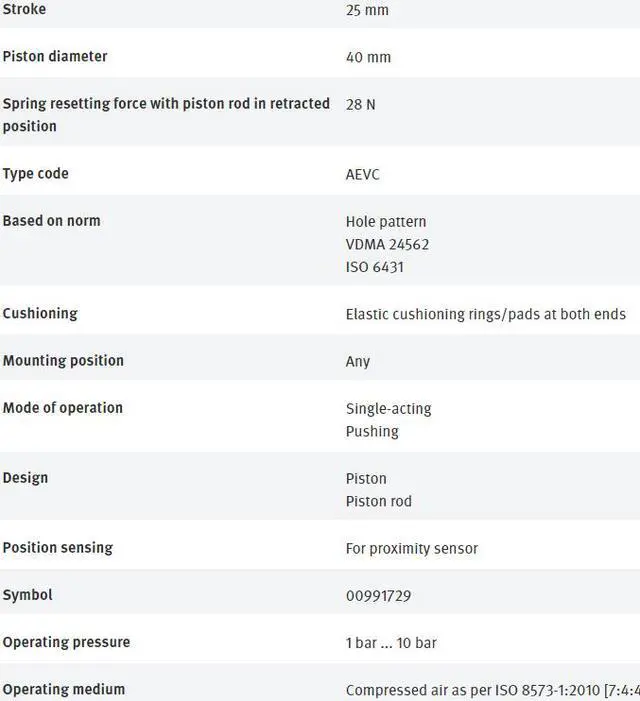Click the "1 bar ... 10 bar" pressure value
The image size is (640, 701).
point(391,642)
